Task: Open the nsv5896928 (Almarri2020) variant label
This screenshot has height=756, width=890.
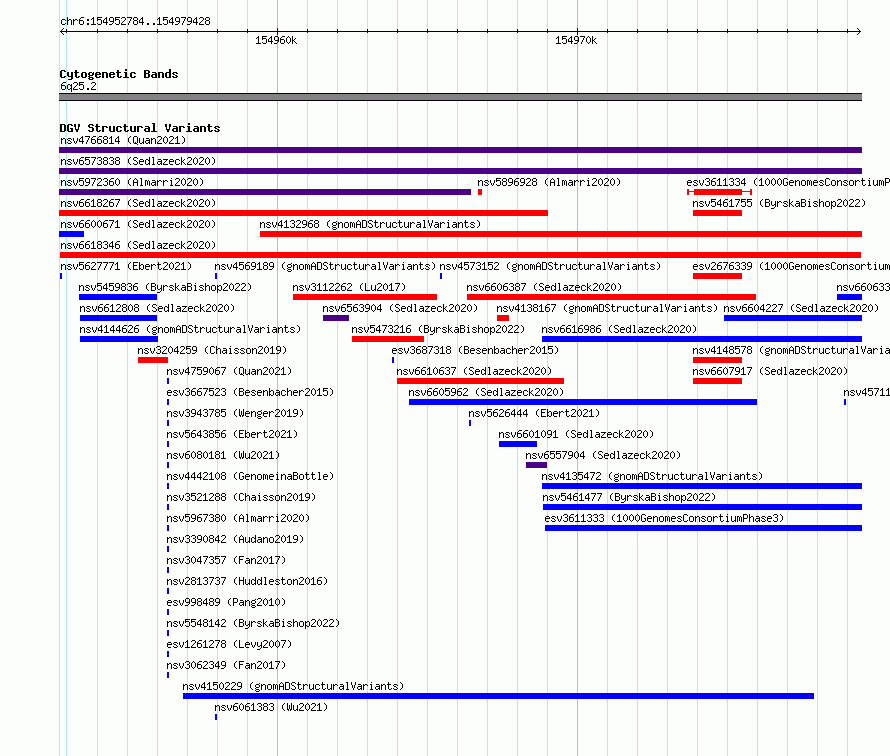Action: coord(549,182)
